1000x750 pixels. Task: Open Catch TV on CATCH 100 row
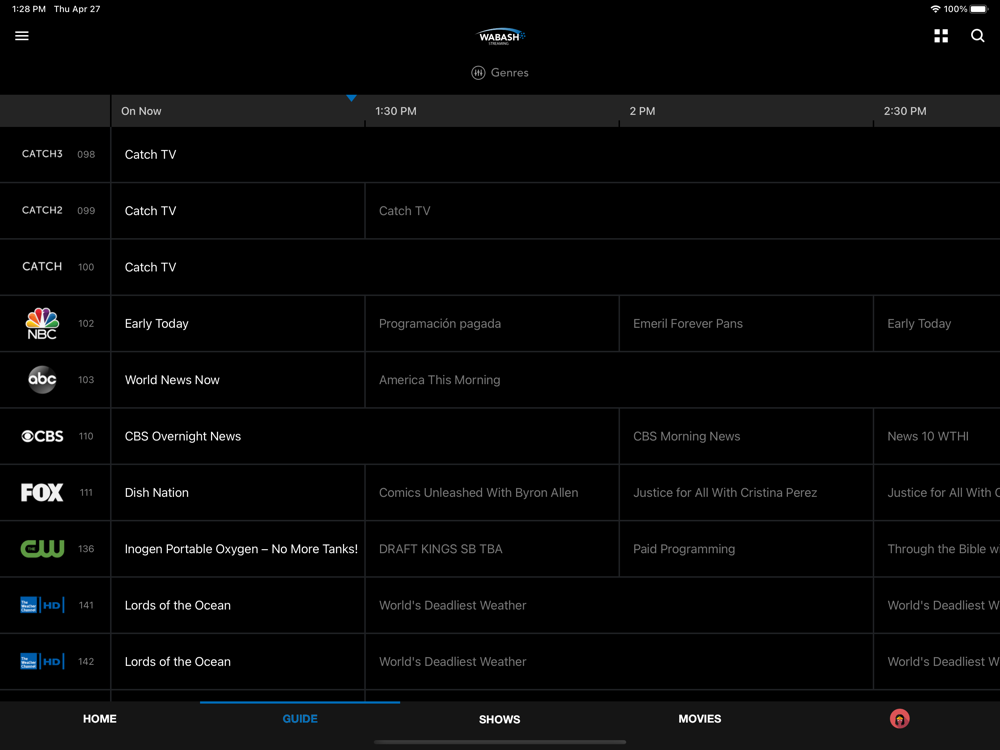pos(555,267)
